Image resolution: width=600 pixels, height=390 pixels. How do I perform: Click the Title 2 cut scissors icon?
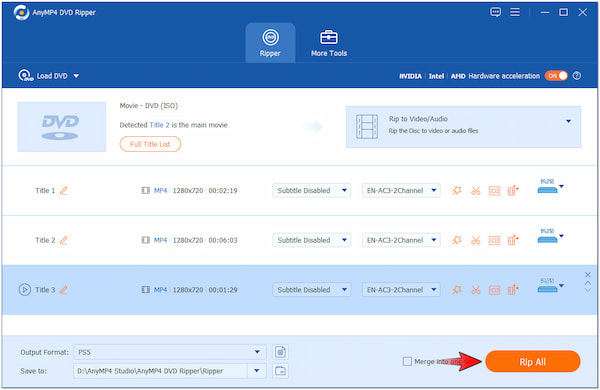pos(476,240)
